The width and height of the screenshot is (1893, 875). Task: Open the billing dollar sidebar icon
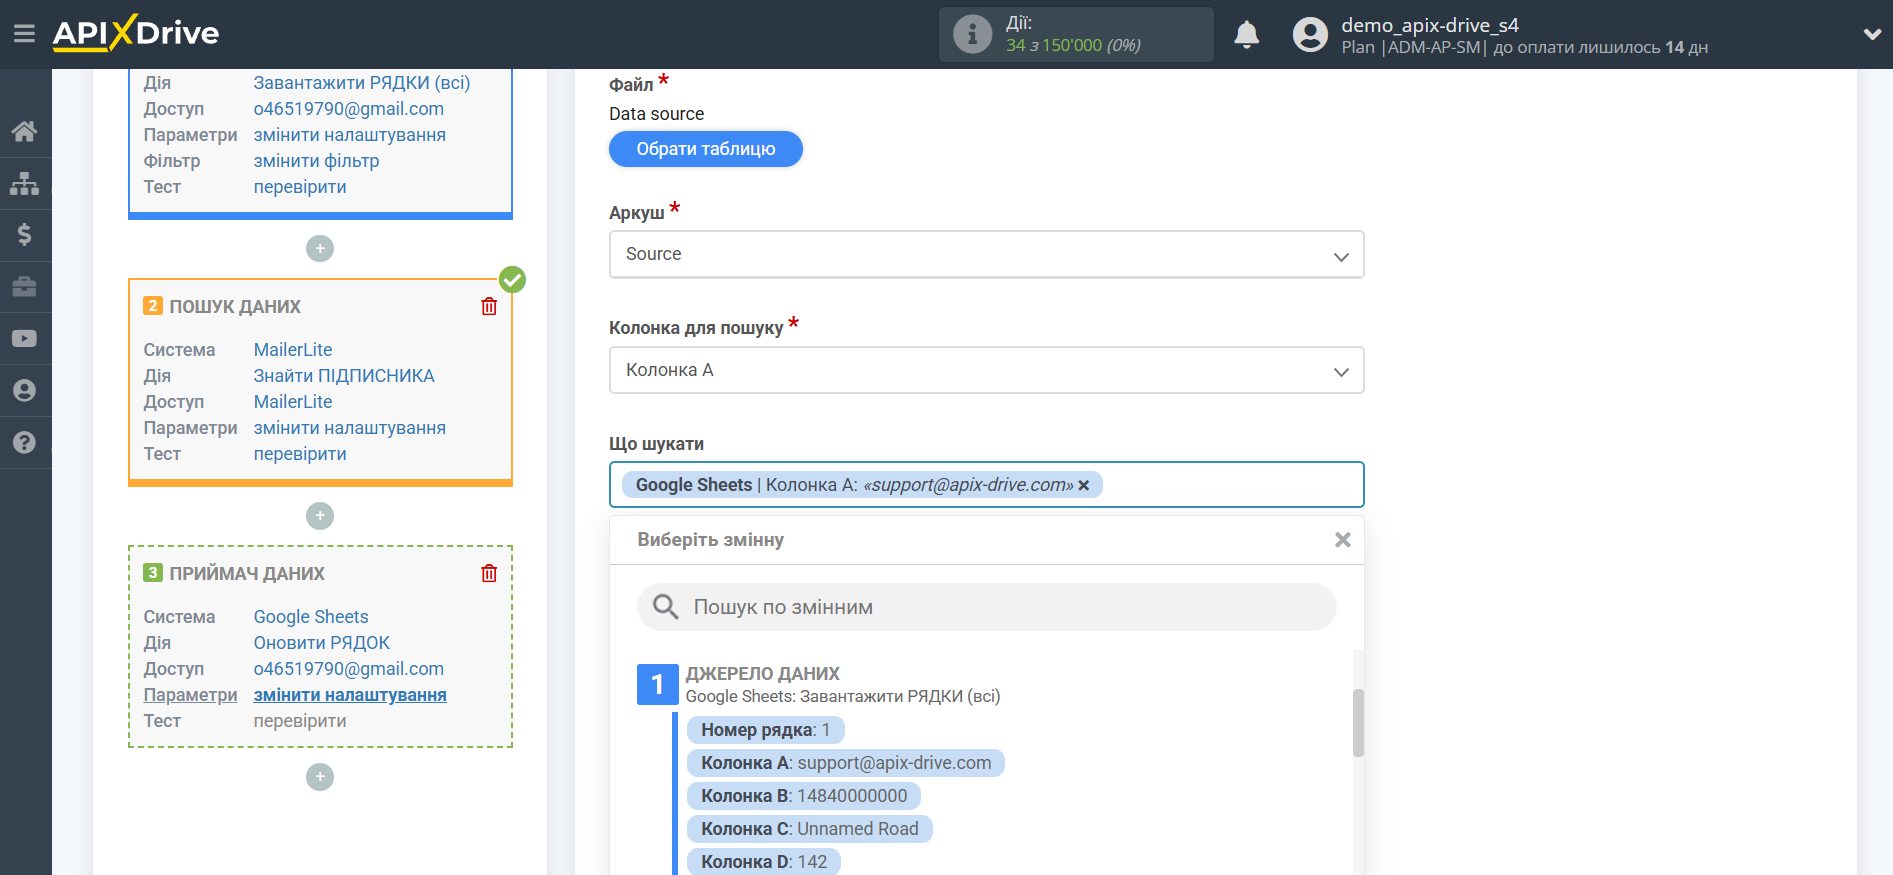pos(25,235)
